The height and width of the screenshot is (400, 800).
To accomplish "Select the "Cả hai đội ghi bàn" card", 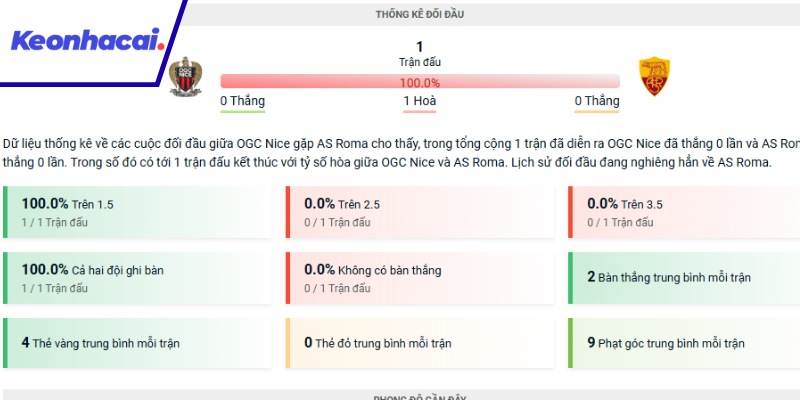I will point(136,277).
